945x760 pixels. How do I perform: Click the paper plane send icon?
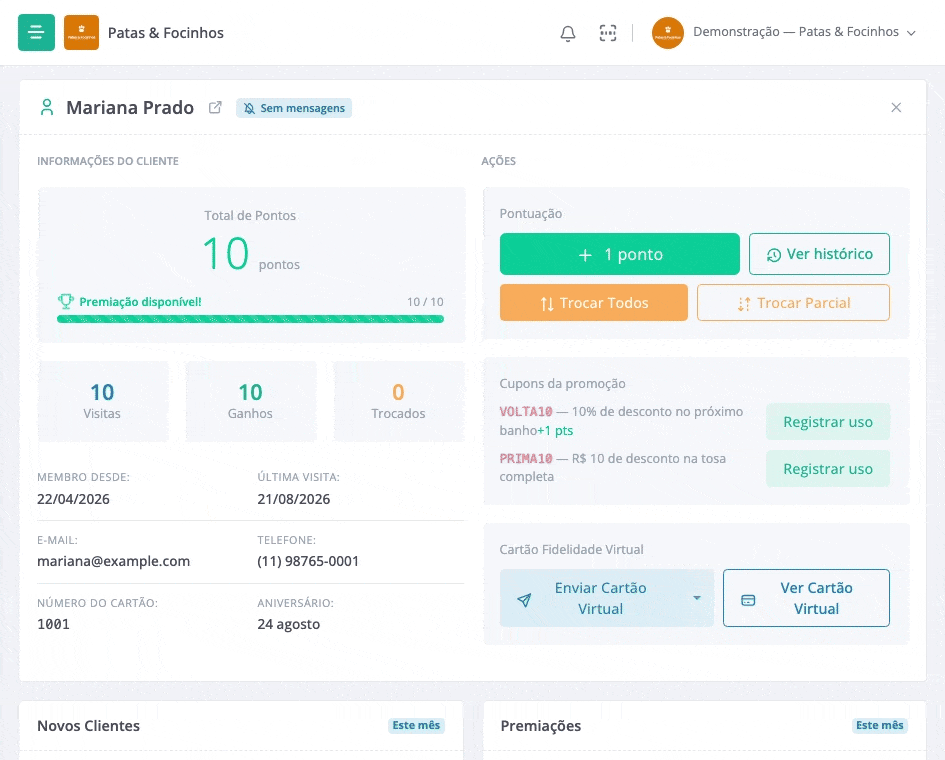524,600
